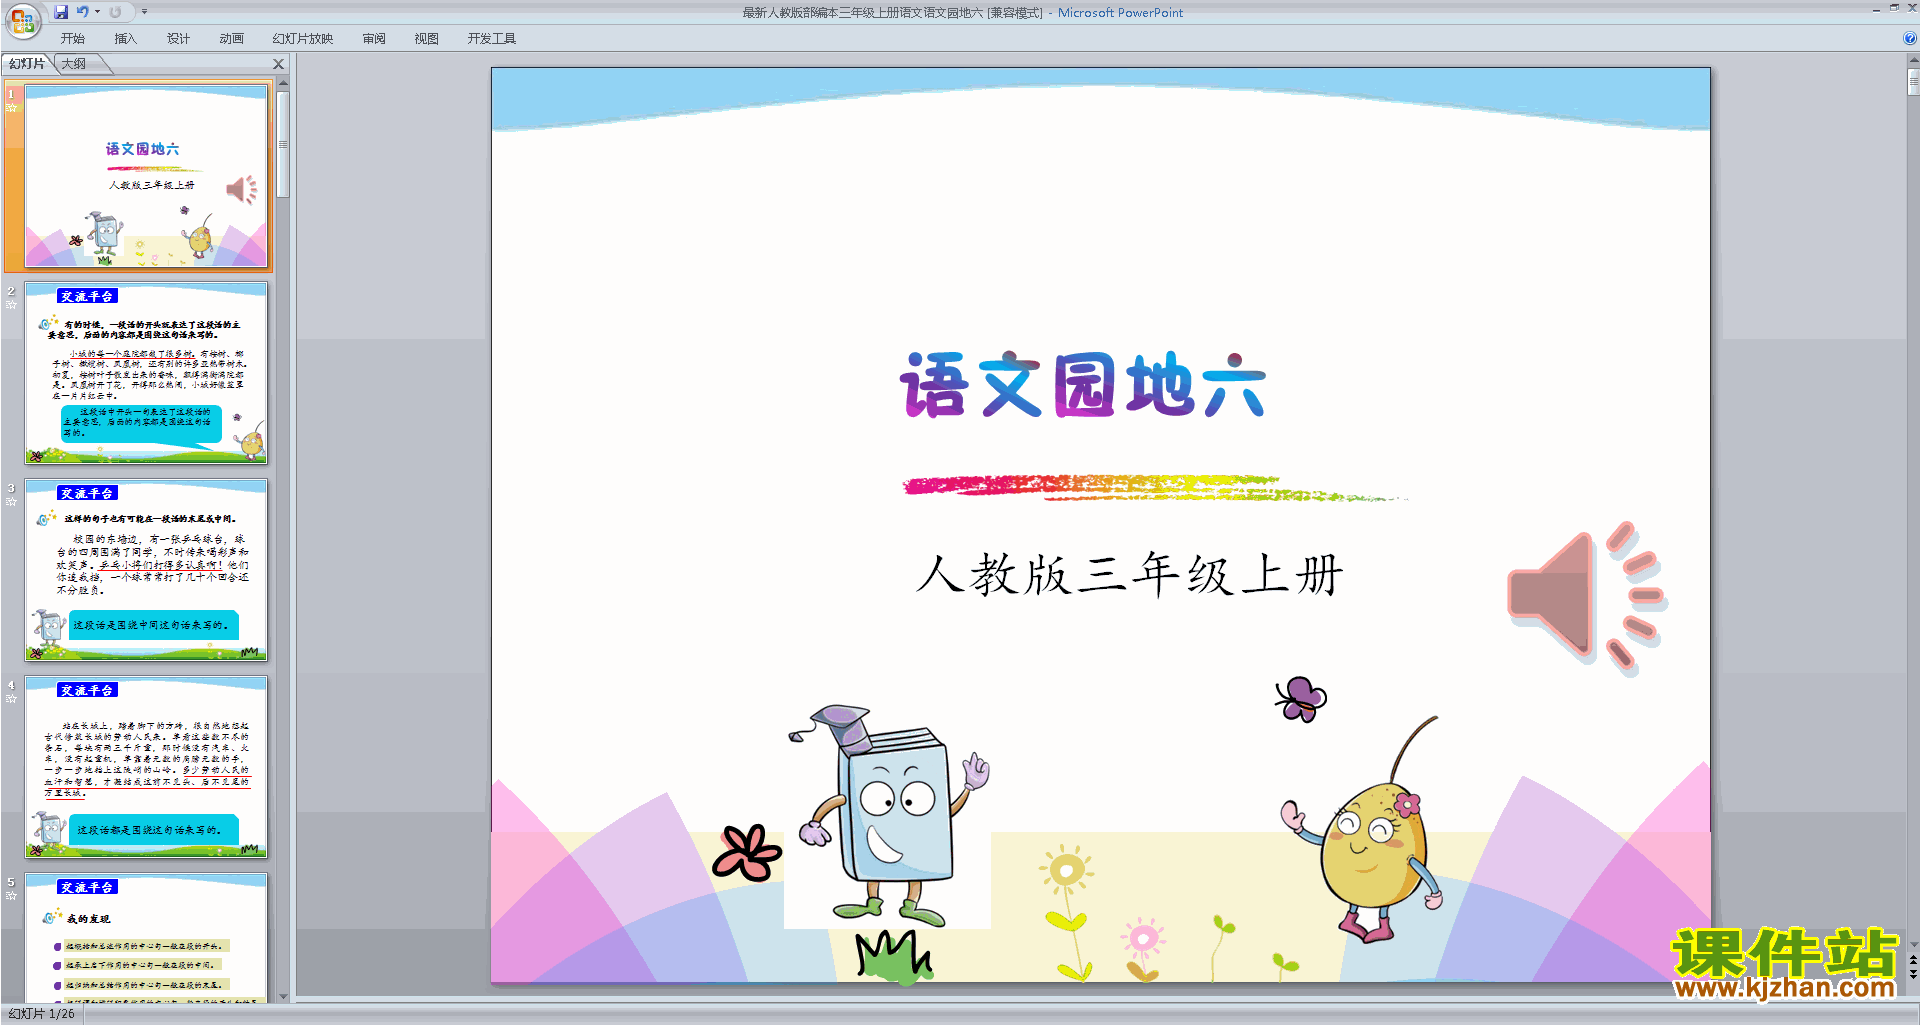Open the Undo history dropdown arrow

[x=97, y=12]
